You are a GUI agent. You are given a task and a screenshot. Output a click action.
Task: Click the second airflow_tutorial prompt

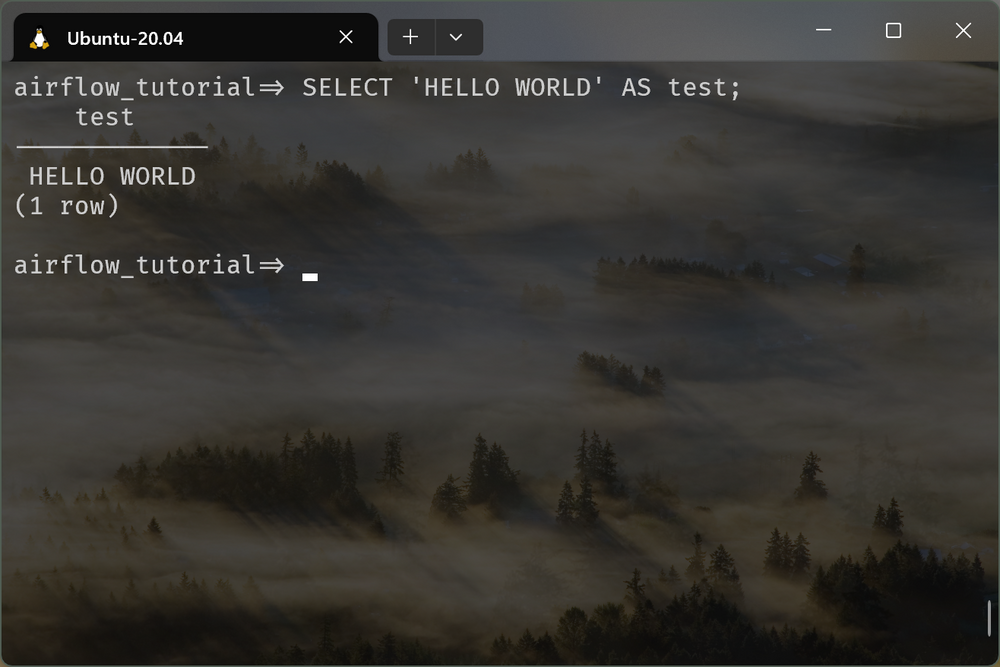(x=133, y=265)
